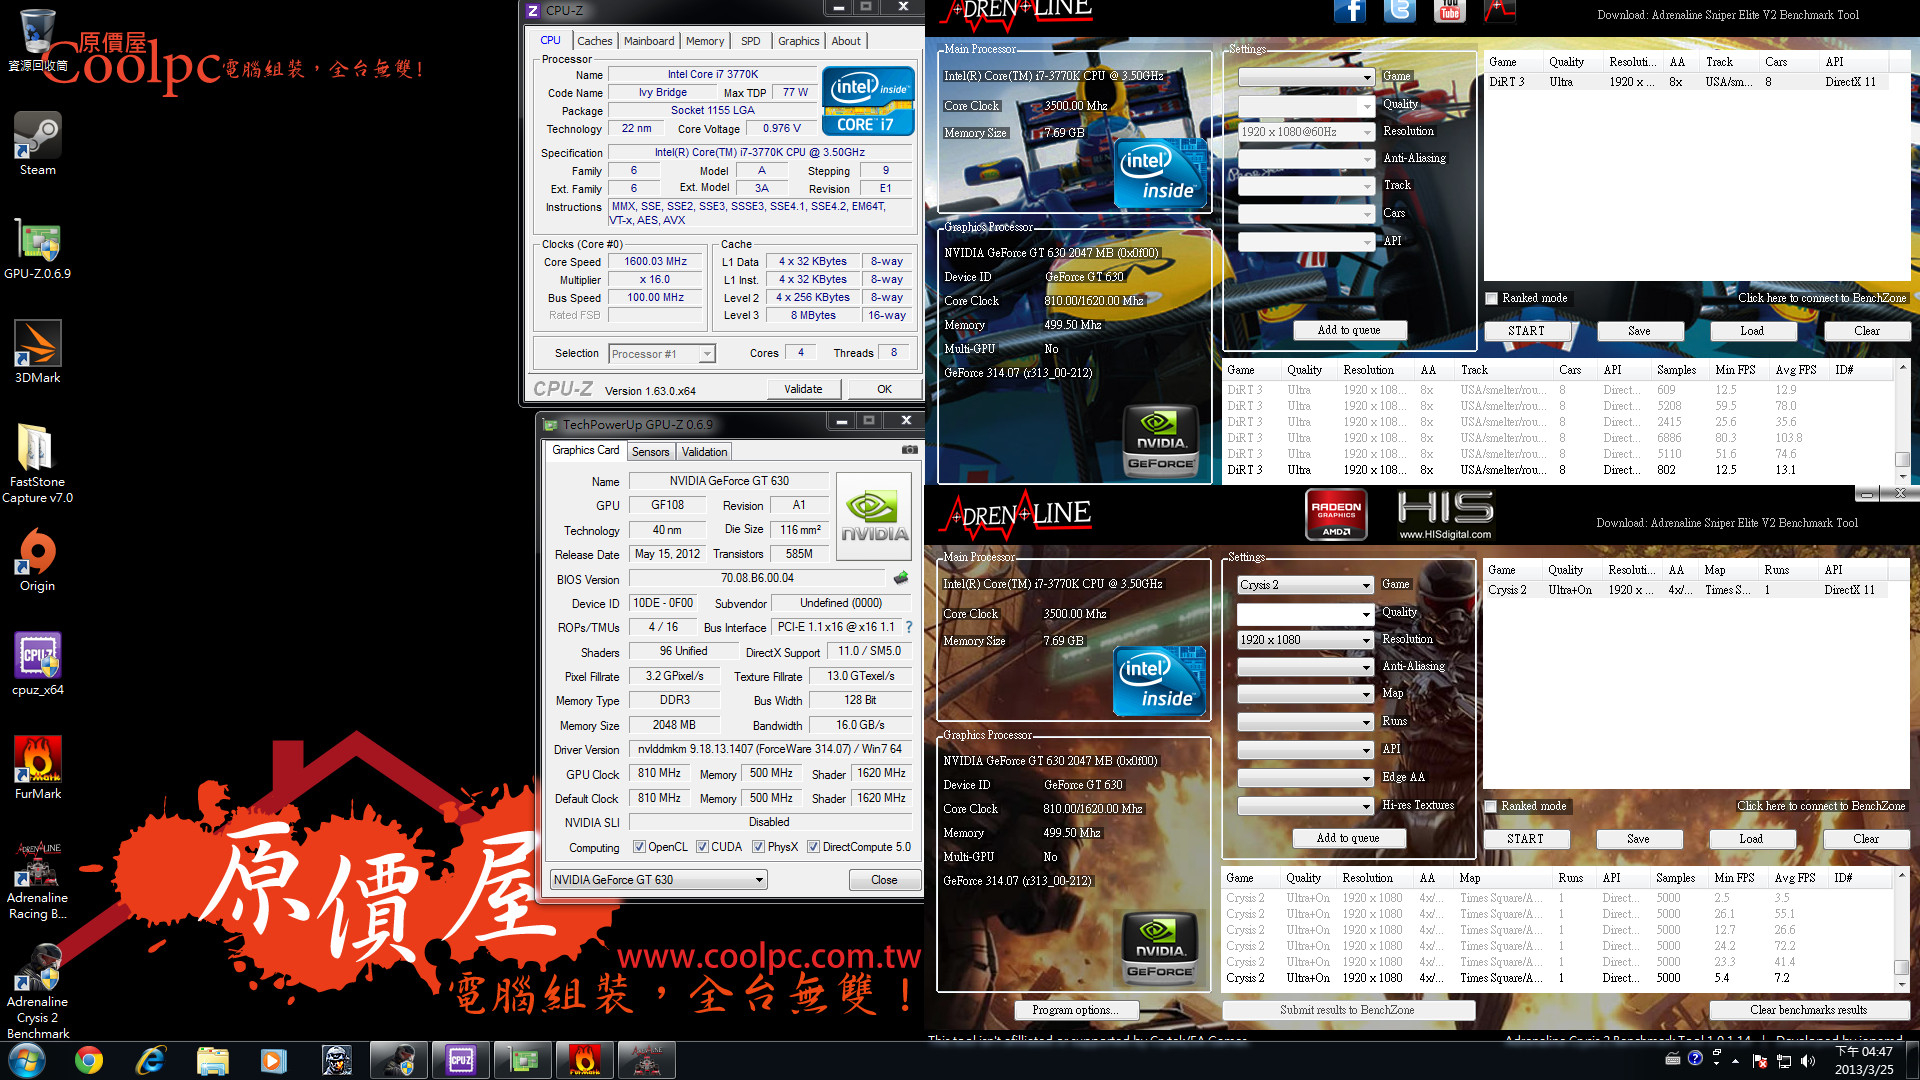Click the volume speaker tray icon
1920x1080 pixels.
pos(1807,1060)
